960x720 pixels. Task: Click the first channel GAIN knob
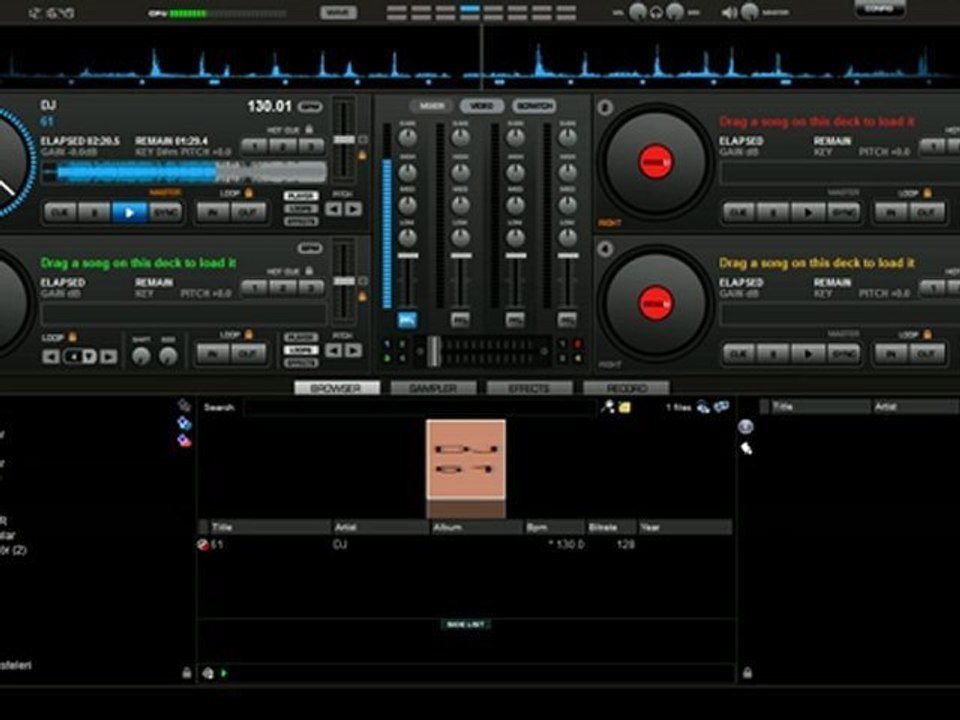pyautogui.click(x=408, y=137)
